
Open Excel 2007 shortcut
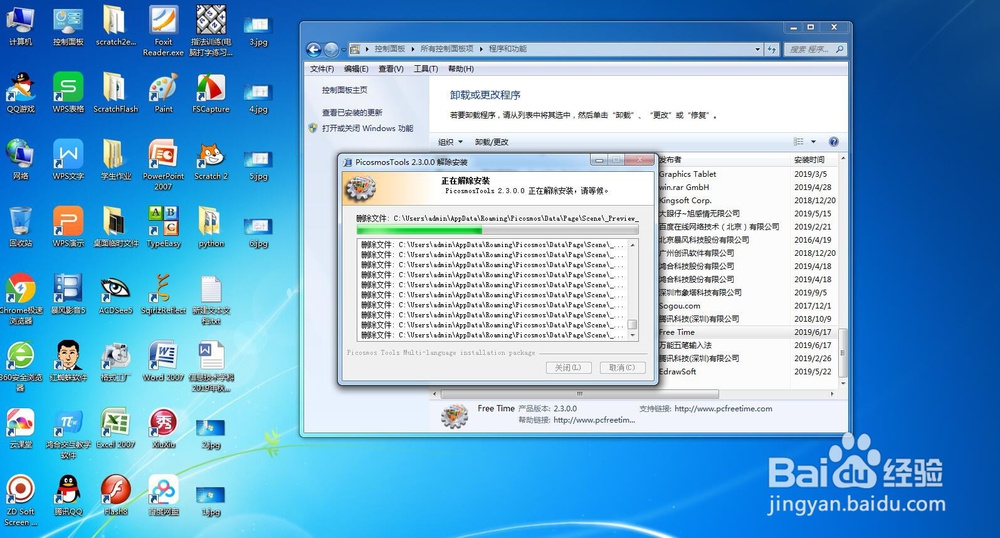coord(115,428)
